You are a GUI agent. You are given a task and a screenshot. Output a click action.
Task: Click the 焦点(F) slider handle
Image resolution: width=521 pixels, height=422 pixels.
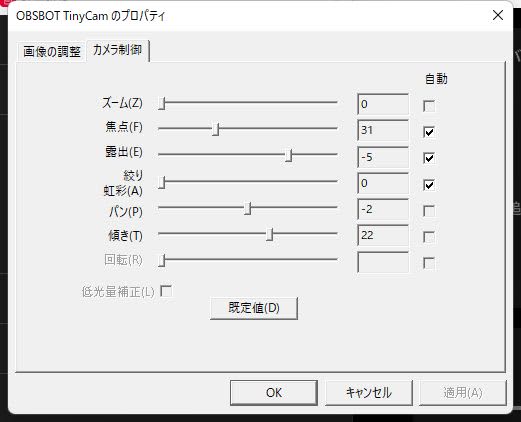click(x=216, y=129)
